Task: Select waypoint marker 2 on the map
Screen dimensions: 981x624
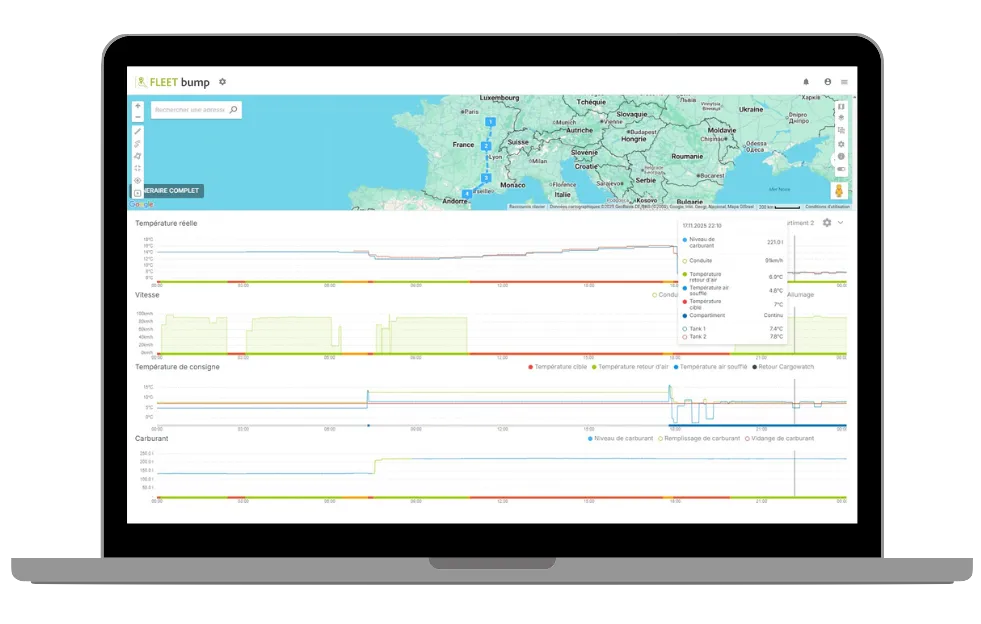Action: click(x=486, y=146)
